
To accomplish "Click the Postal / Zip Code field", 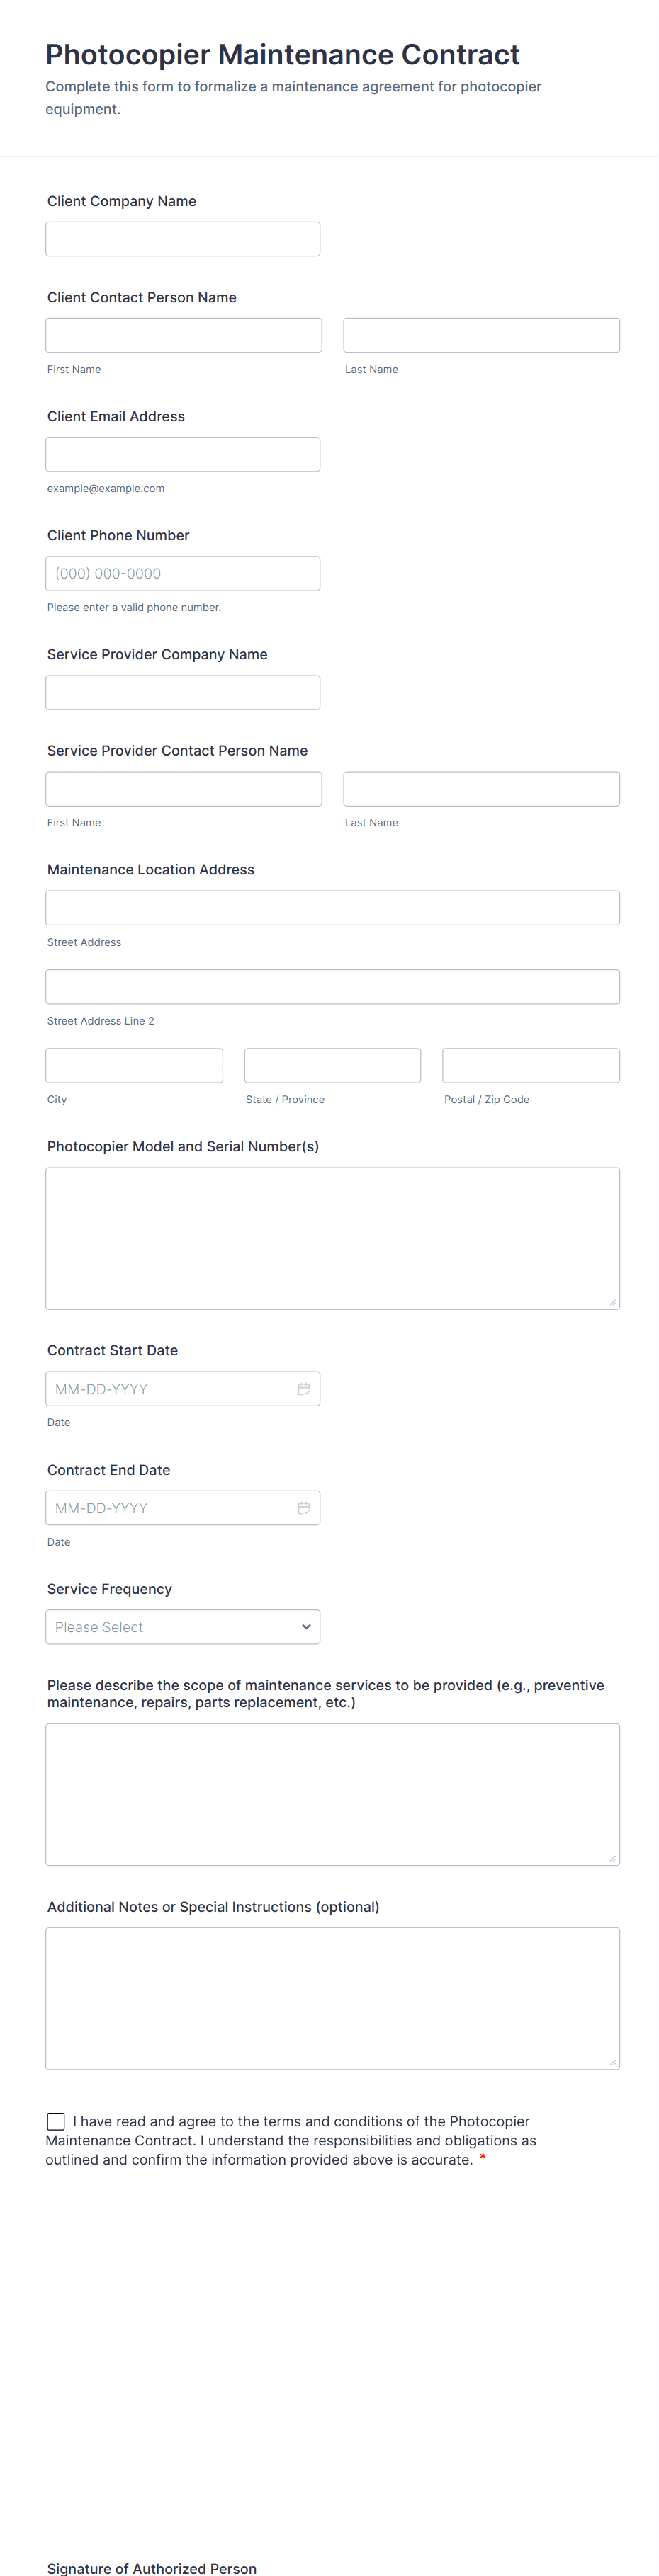I will coord(531,1065).
